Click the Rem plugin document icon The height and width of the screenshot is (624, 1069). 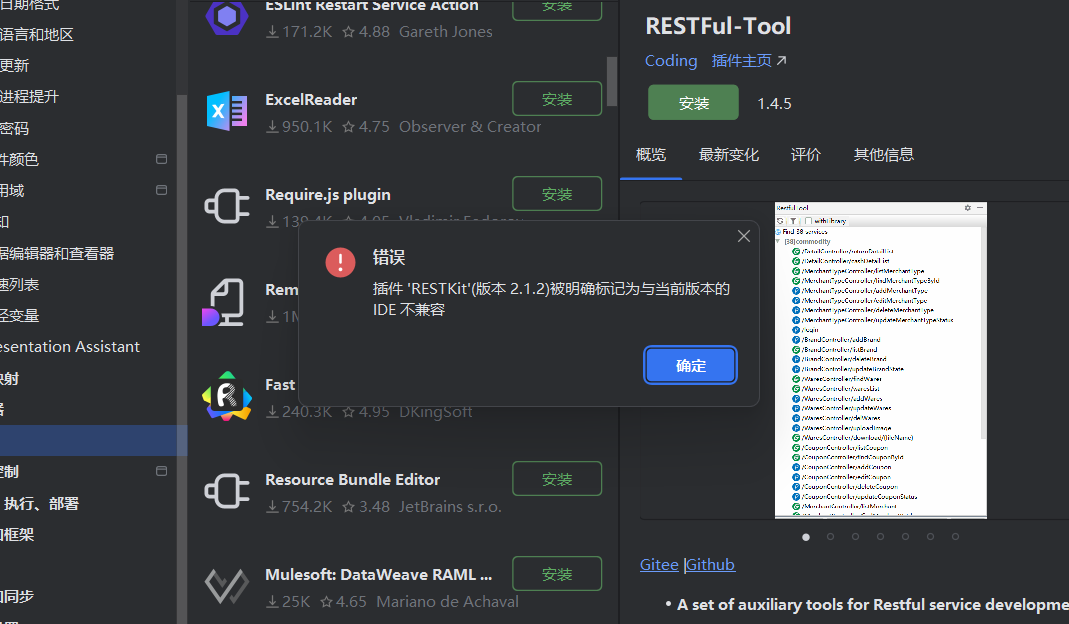tap(224, 302)
